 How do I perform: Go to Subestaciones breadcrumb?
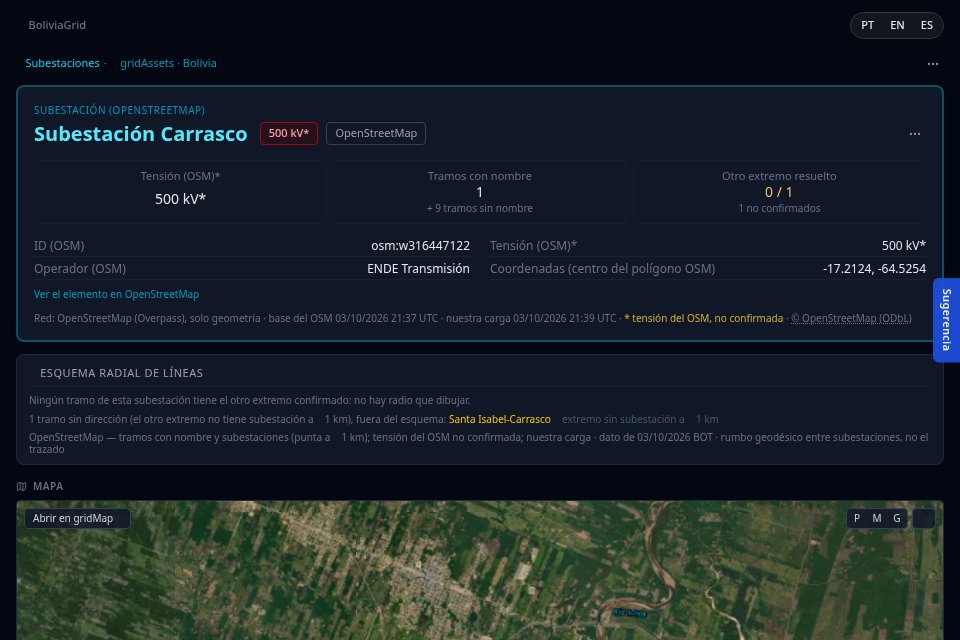(62, 63)
